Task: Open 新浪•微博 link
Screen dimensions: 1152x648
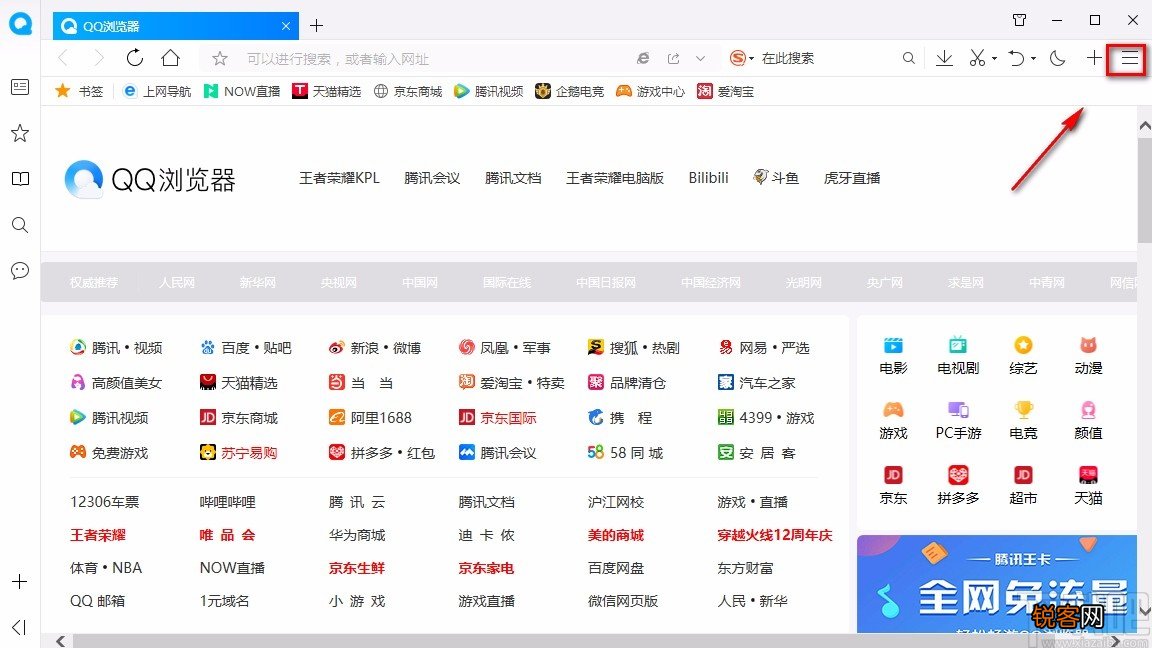Action: pos(375,348)
